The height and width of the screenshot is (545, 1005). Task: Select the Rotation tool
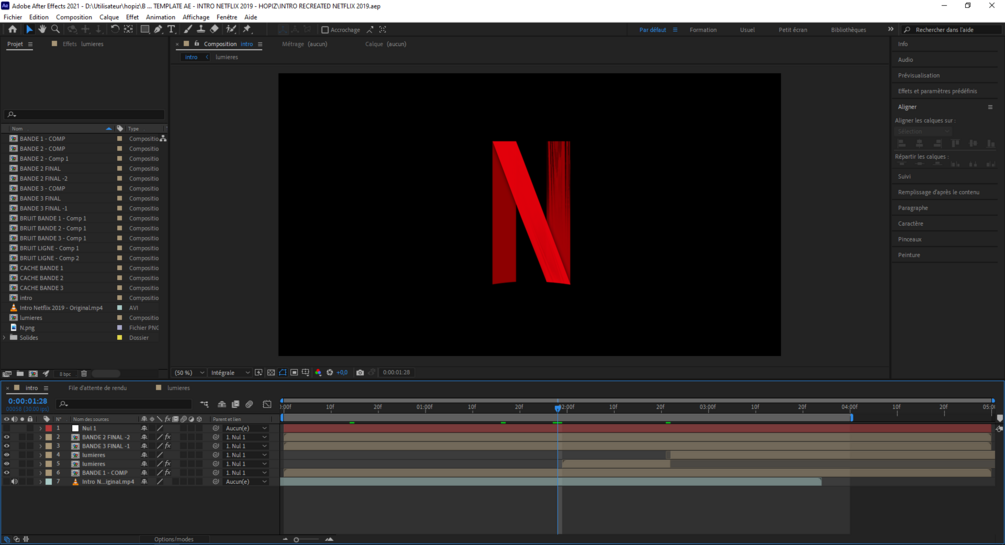pos(115,29)
